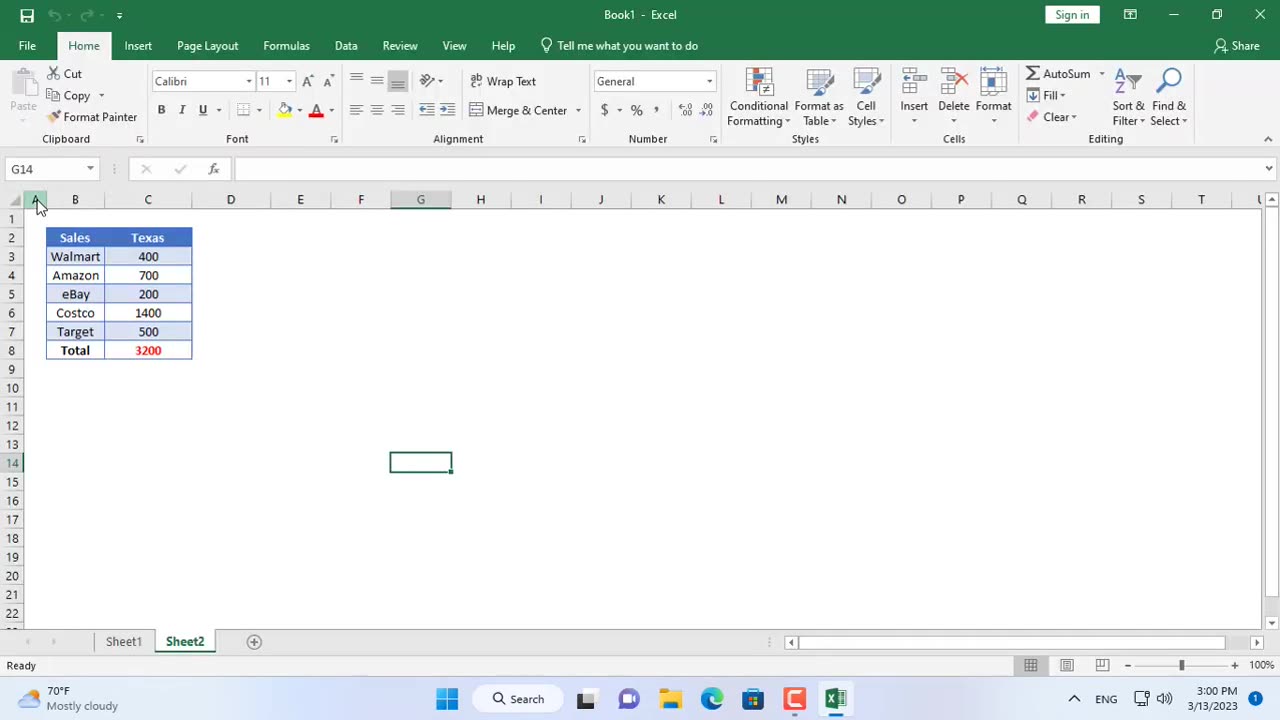Save the workbook with the floppy icon
The width and height of the screenshot is (1280, 720).
point(27,15)
